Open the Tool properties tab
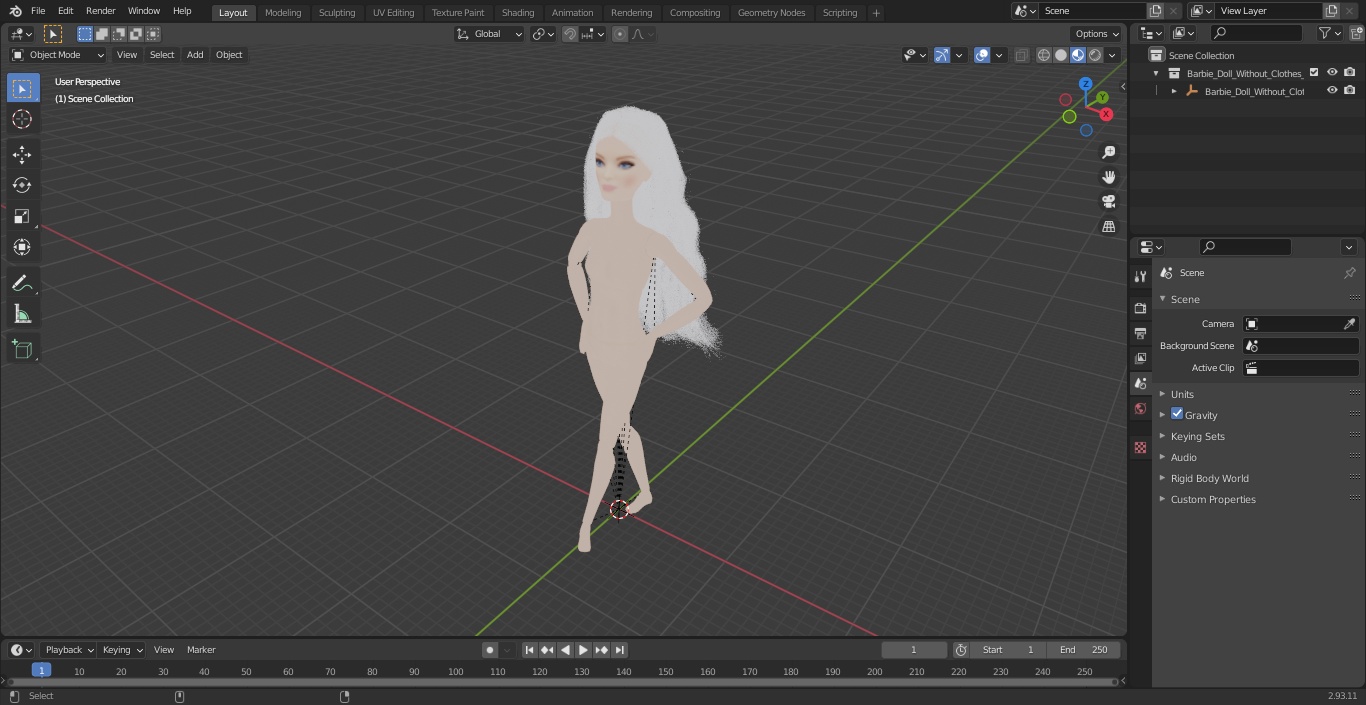The height and width of the screenshot is (705, 1366). (1140, 276)
